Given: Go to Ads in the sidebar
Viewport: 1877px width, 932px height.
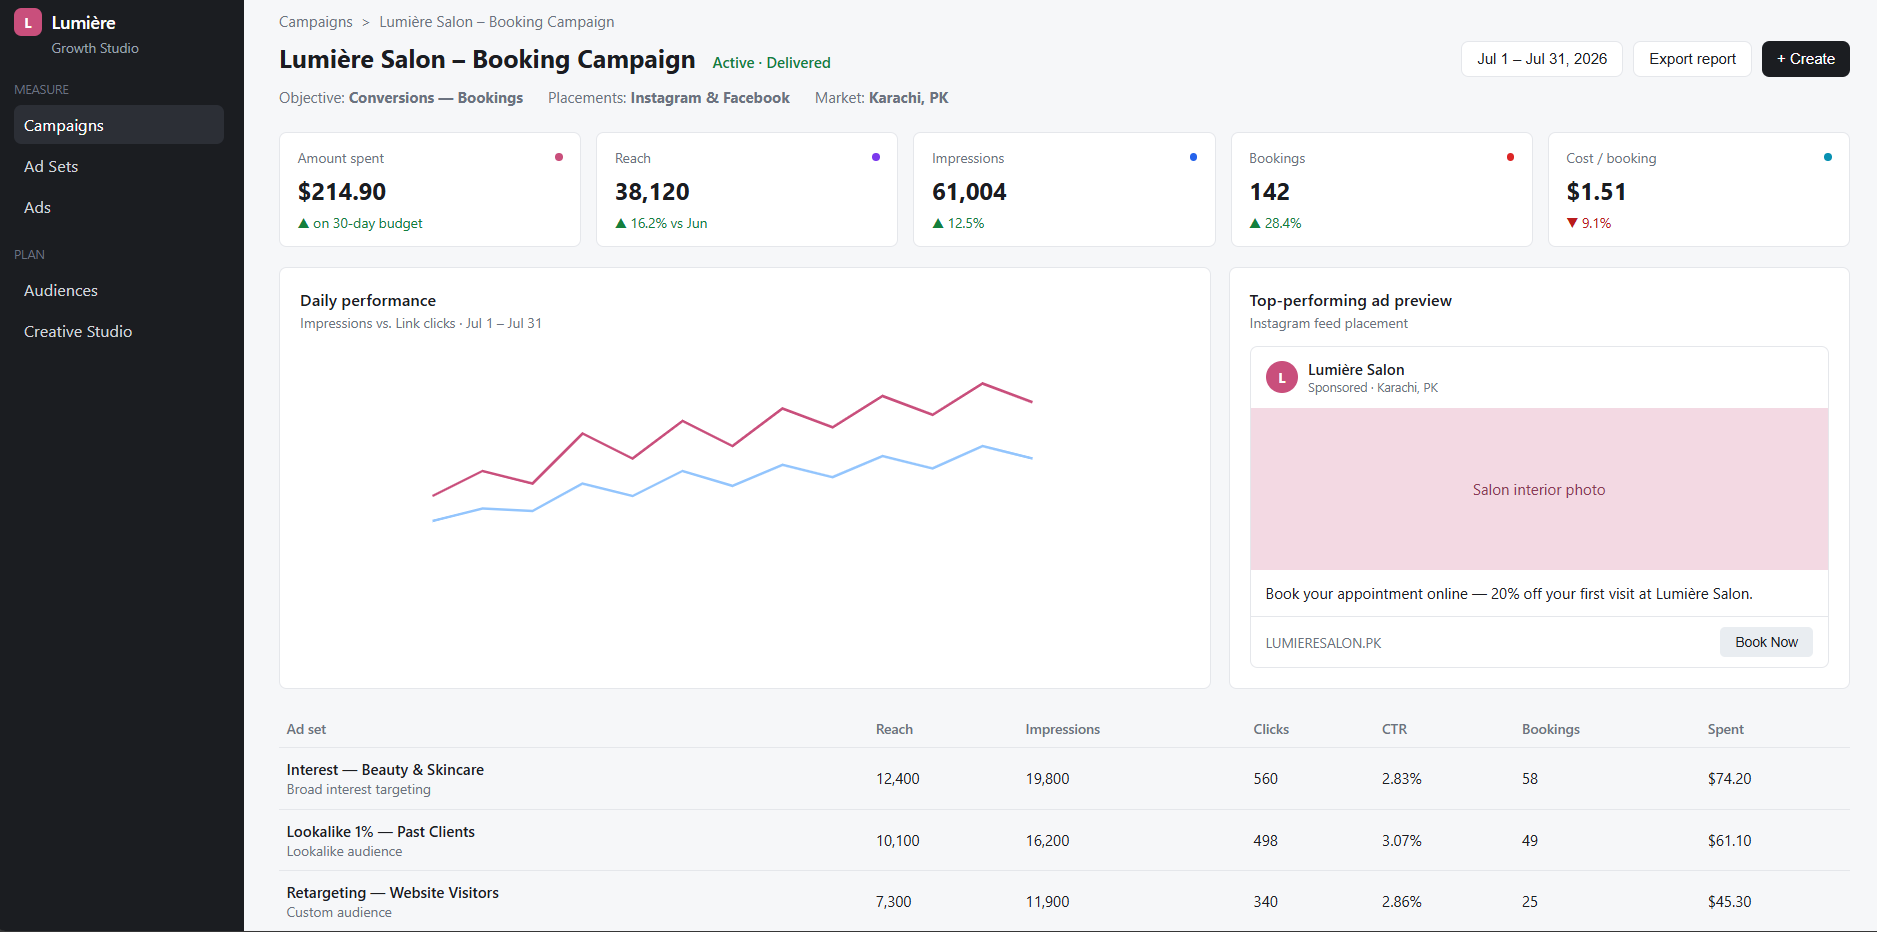Looking at the screenshot, I should 119,207.
